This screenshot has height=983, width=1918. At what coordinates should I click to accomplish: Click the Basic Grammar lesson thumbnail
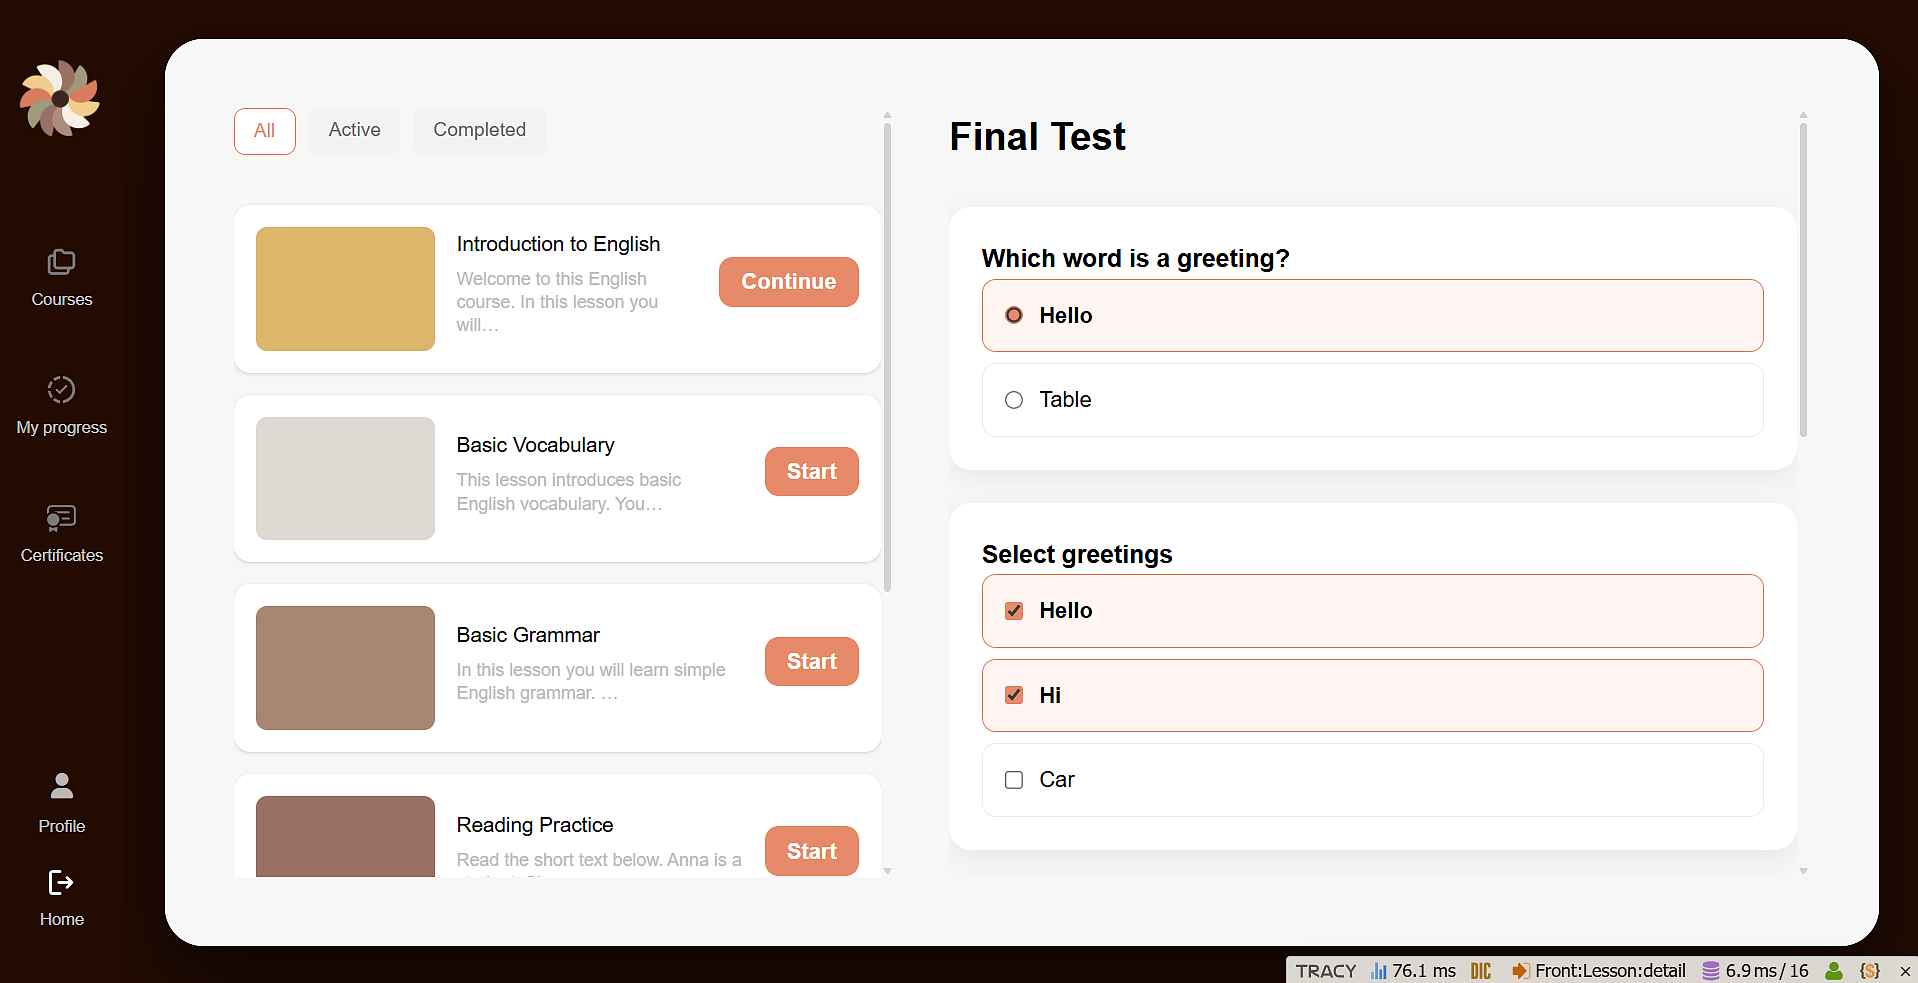coord(345,667)
